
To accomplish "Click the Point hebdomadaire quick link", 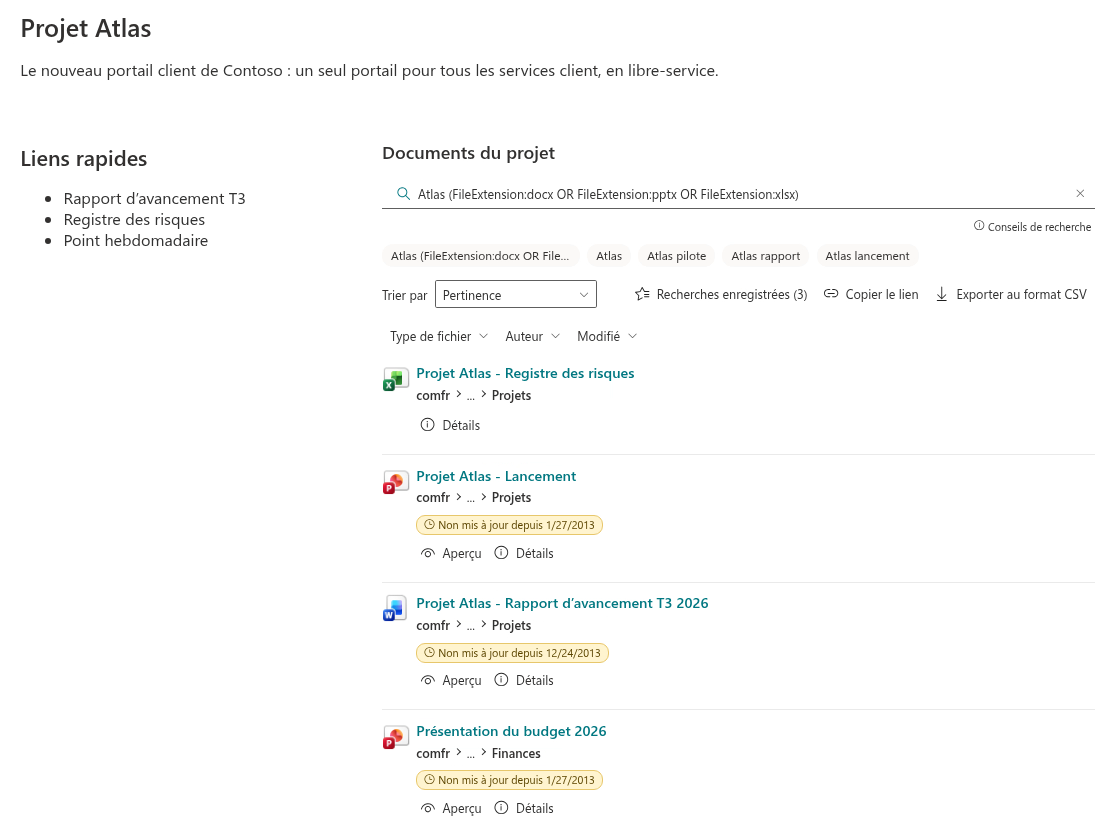I will [x=136, y=241].
